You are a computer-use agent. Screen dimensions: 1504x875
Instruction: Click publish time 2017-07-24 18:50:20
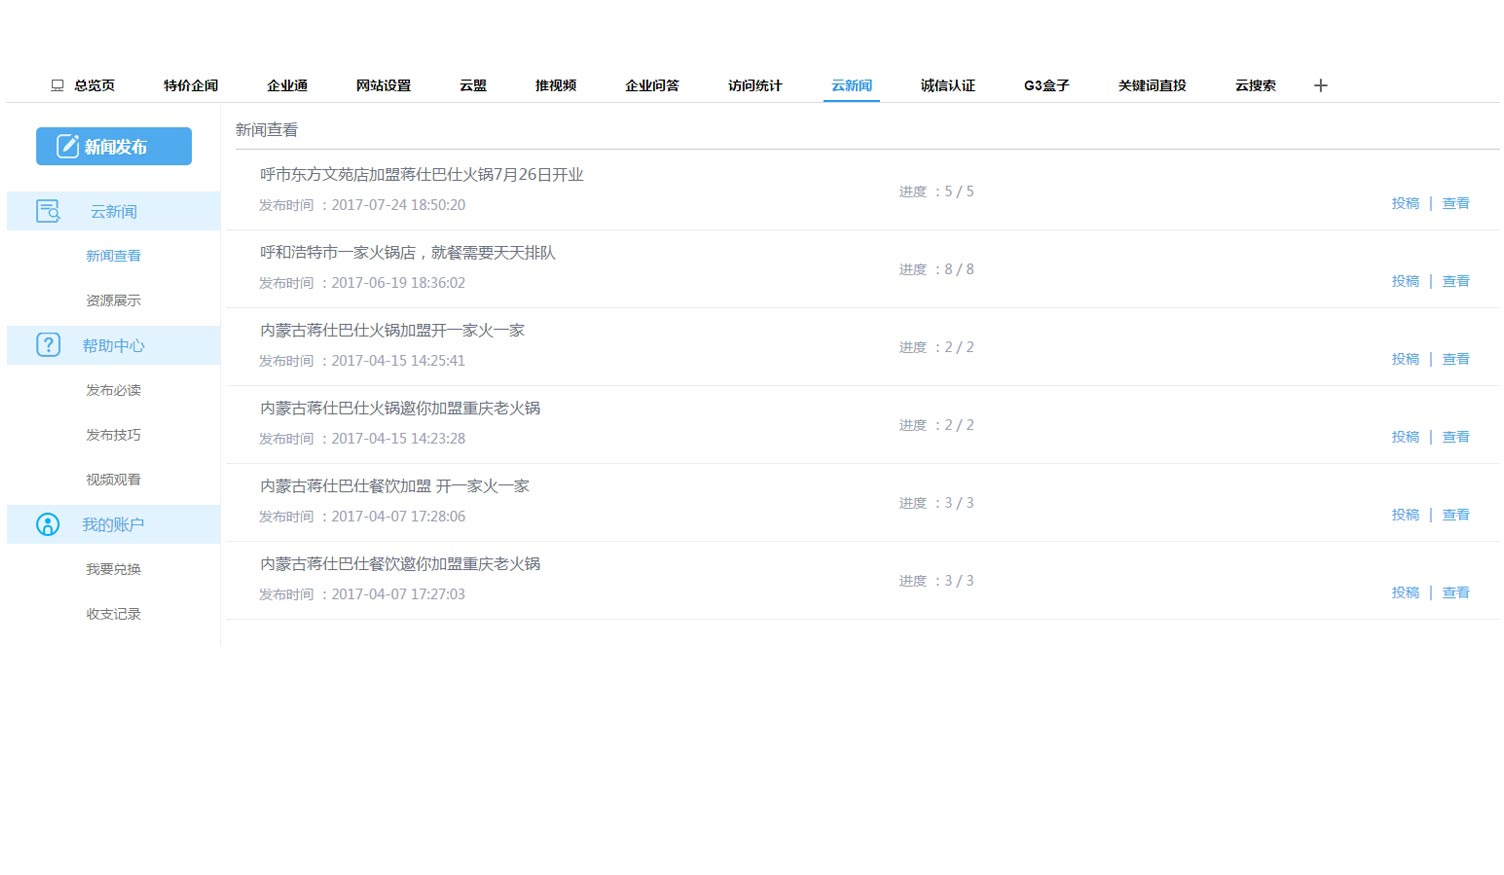pyautogui.click(x=398, y=205)
